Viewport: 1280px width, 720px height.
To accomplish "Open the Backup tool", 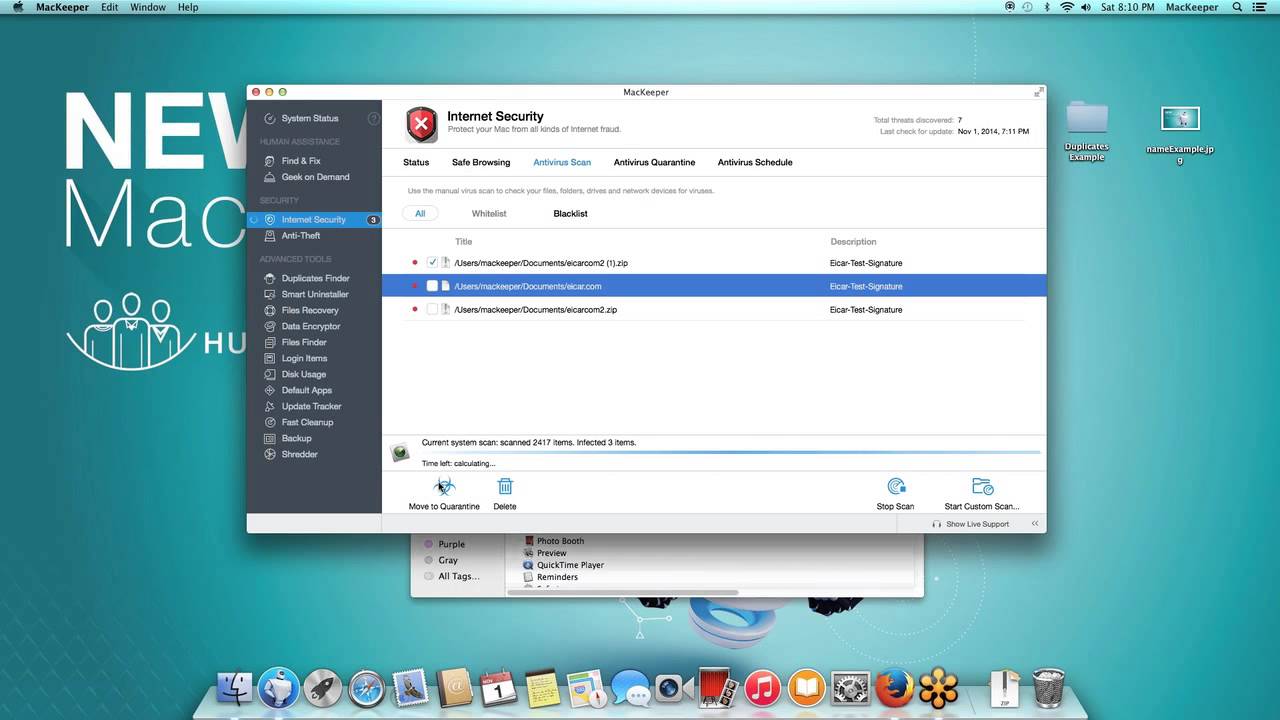I will pyautogui.click(x=296, y=438).
